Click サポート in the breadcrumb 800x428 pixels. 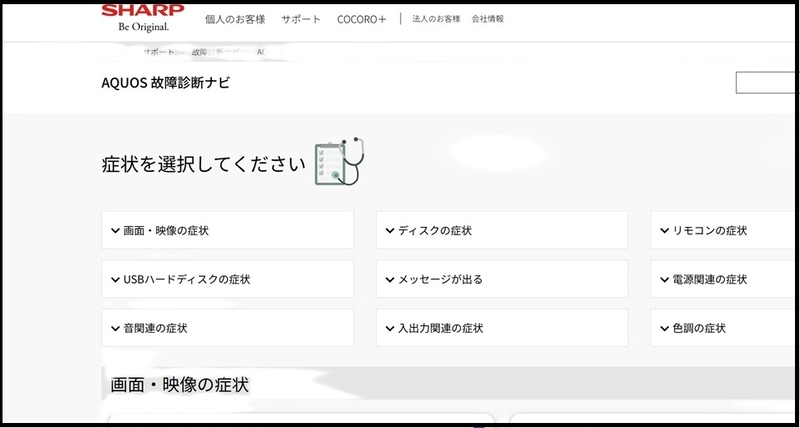click(158, 52)
